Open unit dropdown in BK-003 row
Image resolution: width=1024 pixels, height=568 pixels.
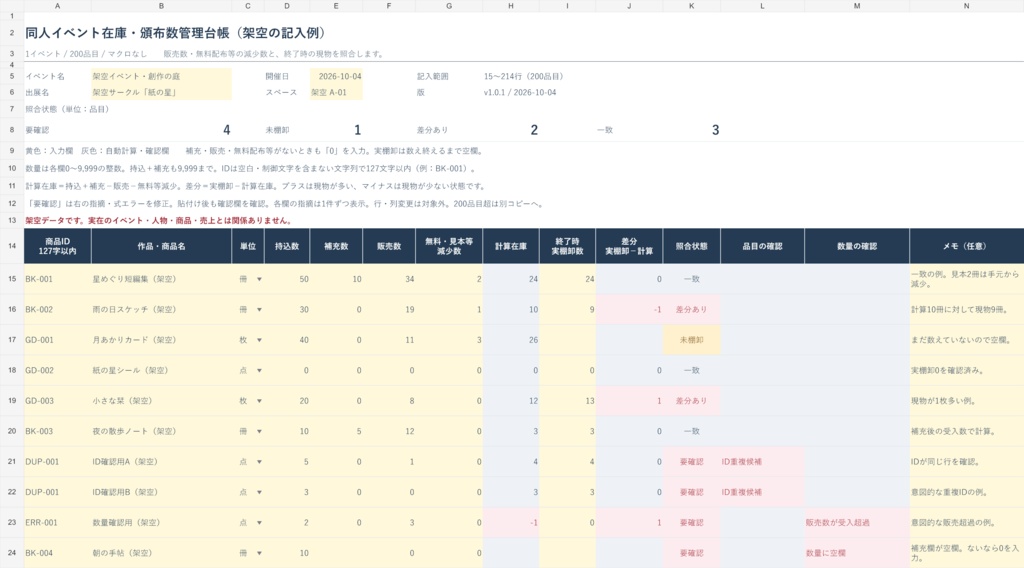(x=259, y=432)
